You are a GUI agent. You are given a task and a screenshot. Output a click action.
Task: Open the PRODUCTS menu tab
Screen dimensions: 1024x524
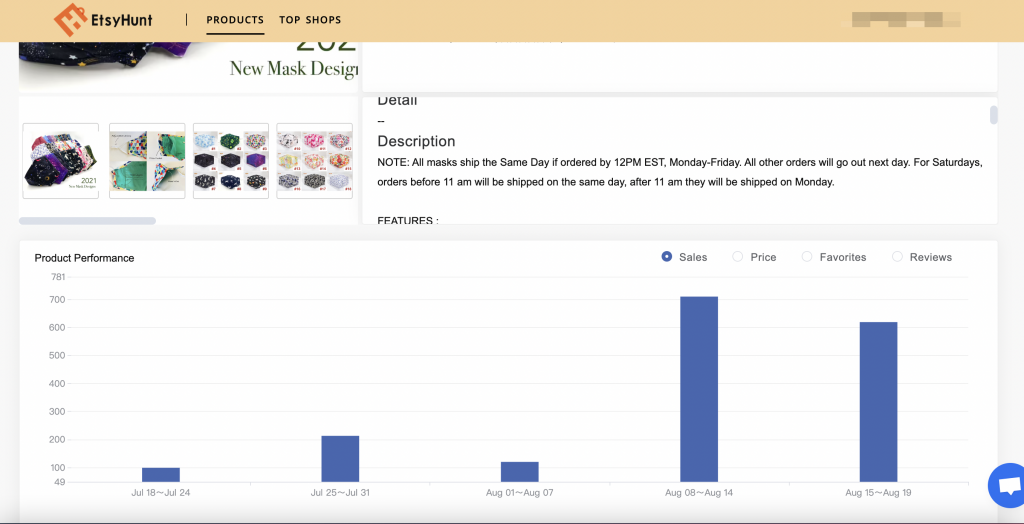coord(235,20)
